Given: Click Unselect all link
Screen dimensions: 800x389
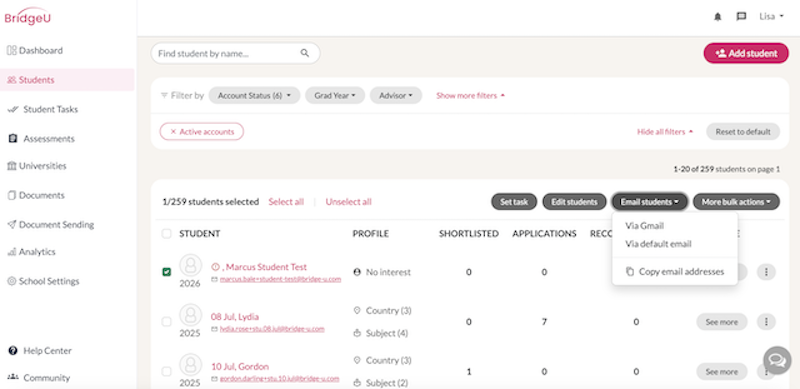Looking at the screenshot, I should pyautogui.click(x=348, y=202).
